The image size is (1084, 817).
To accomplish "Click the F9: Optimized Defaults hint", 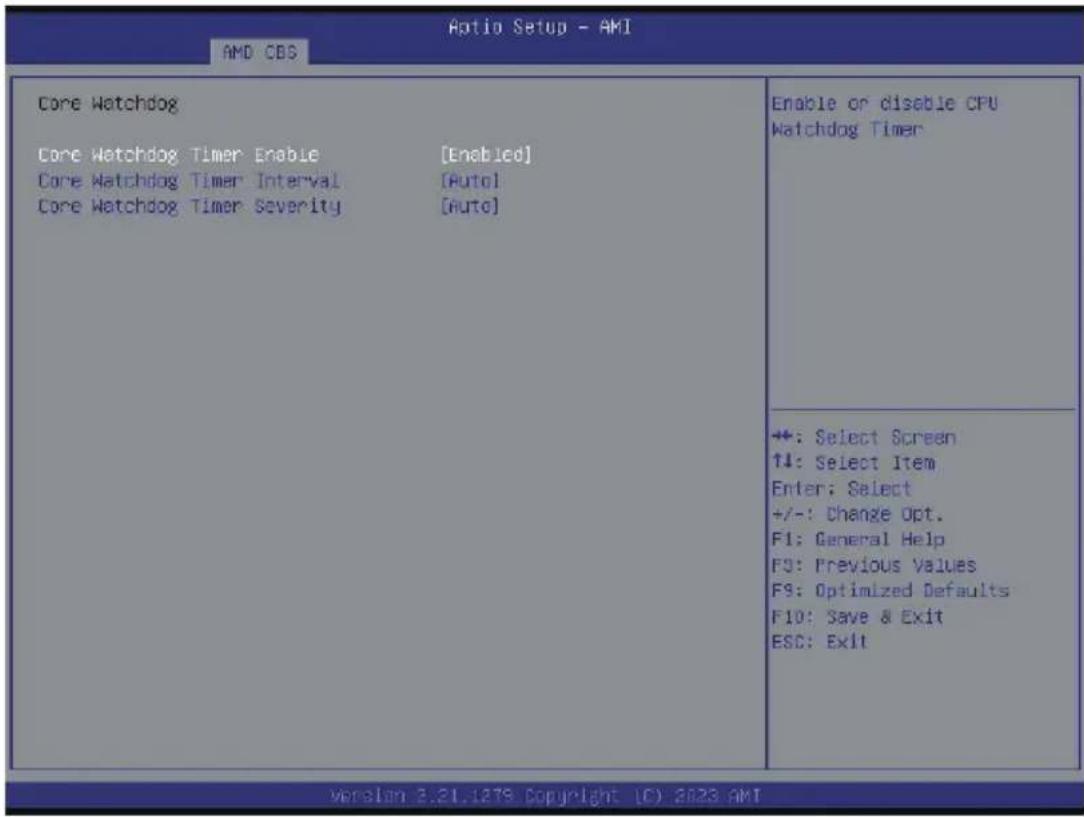I will 890,591.
